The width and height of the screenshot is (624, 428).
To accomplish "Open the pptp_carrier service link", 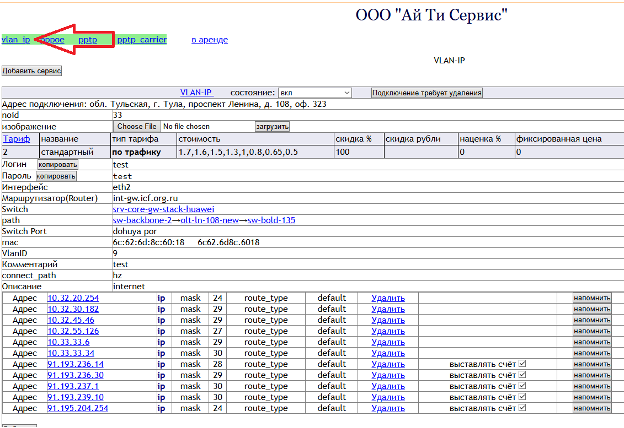I will (142, 40).
